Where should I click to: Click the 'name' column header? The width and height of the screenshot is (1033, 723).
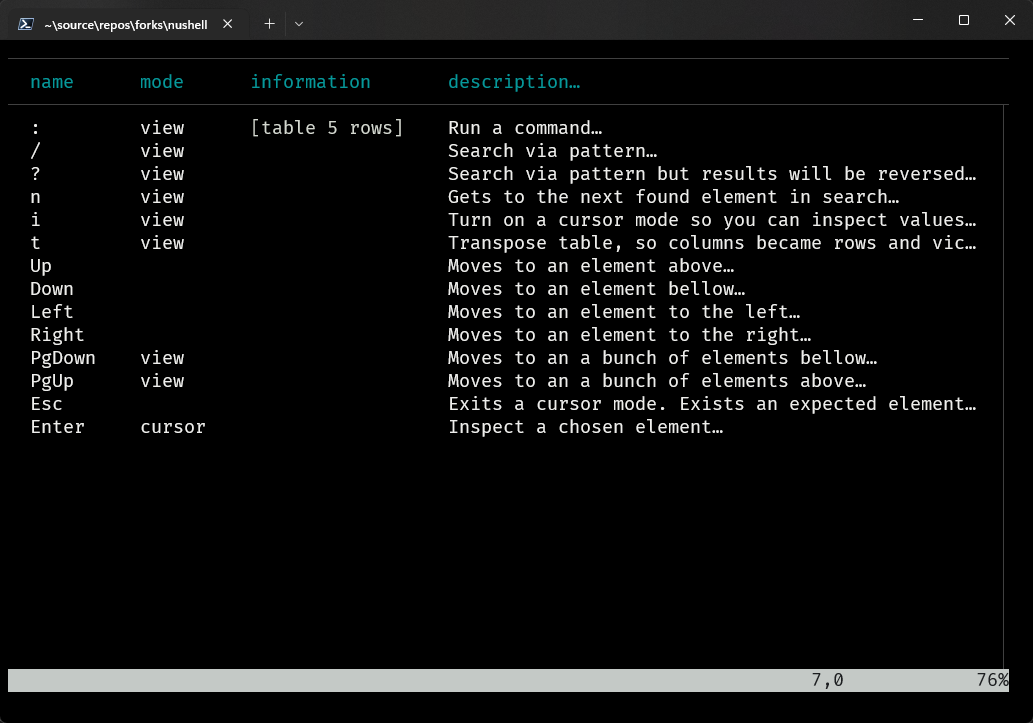point(52,82)
